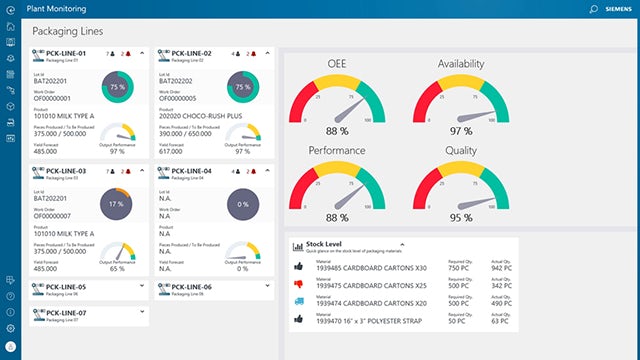Expand the PCK-LINE-05 card

pos(142,286)
